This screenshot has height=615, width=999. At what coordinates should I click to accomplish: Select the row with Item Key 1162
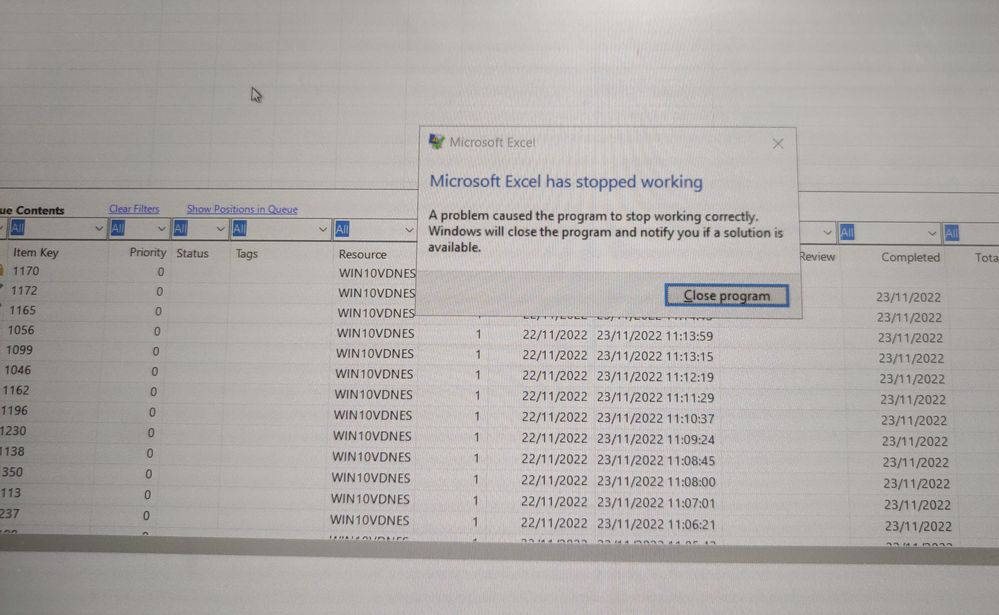coord(15,390)
